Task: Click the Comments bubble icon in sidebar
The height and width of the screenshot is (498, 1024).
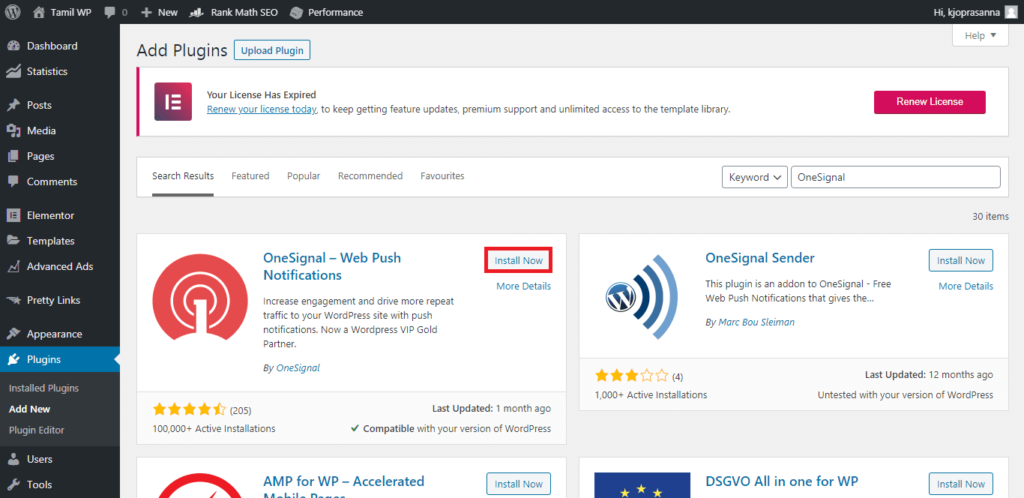Action: point(13,181)
